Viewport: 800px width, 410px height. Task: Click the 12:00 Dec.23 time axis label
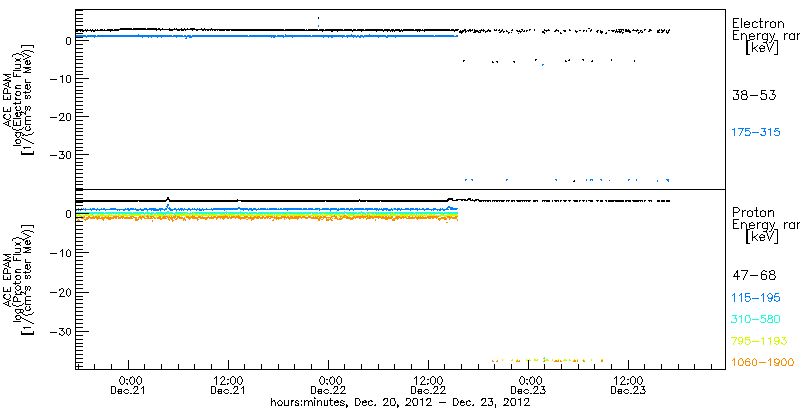[629, 386]
